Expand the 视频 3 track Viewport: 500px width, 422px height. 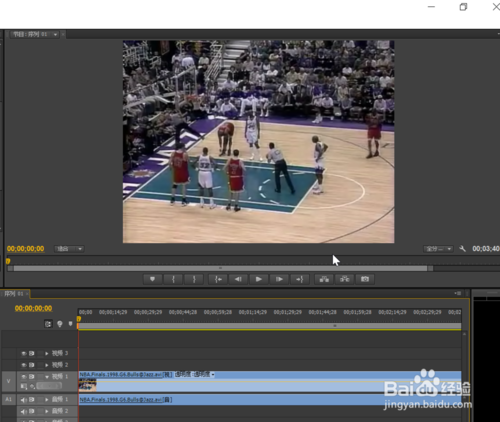(x=47, y=353)
